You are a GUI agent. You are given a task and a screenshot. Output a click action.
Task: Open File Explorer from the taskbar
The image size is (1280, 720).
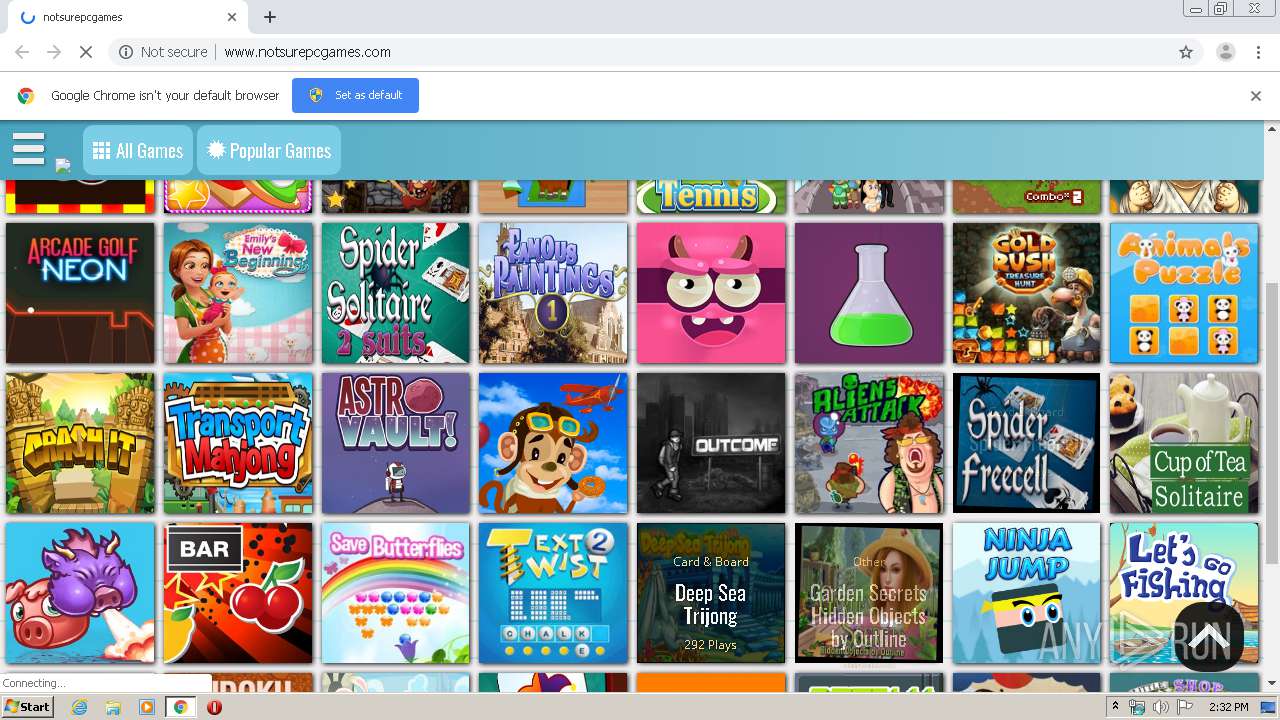(113, 707)
